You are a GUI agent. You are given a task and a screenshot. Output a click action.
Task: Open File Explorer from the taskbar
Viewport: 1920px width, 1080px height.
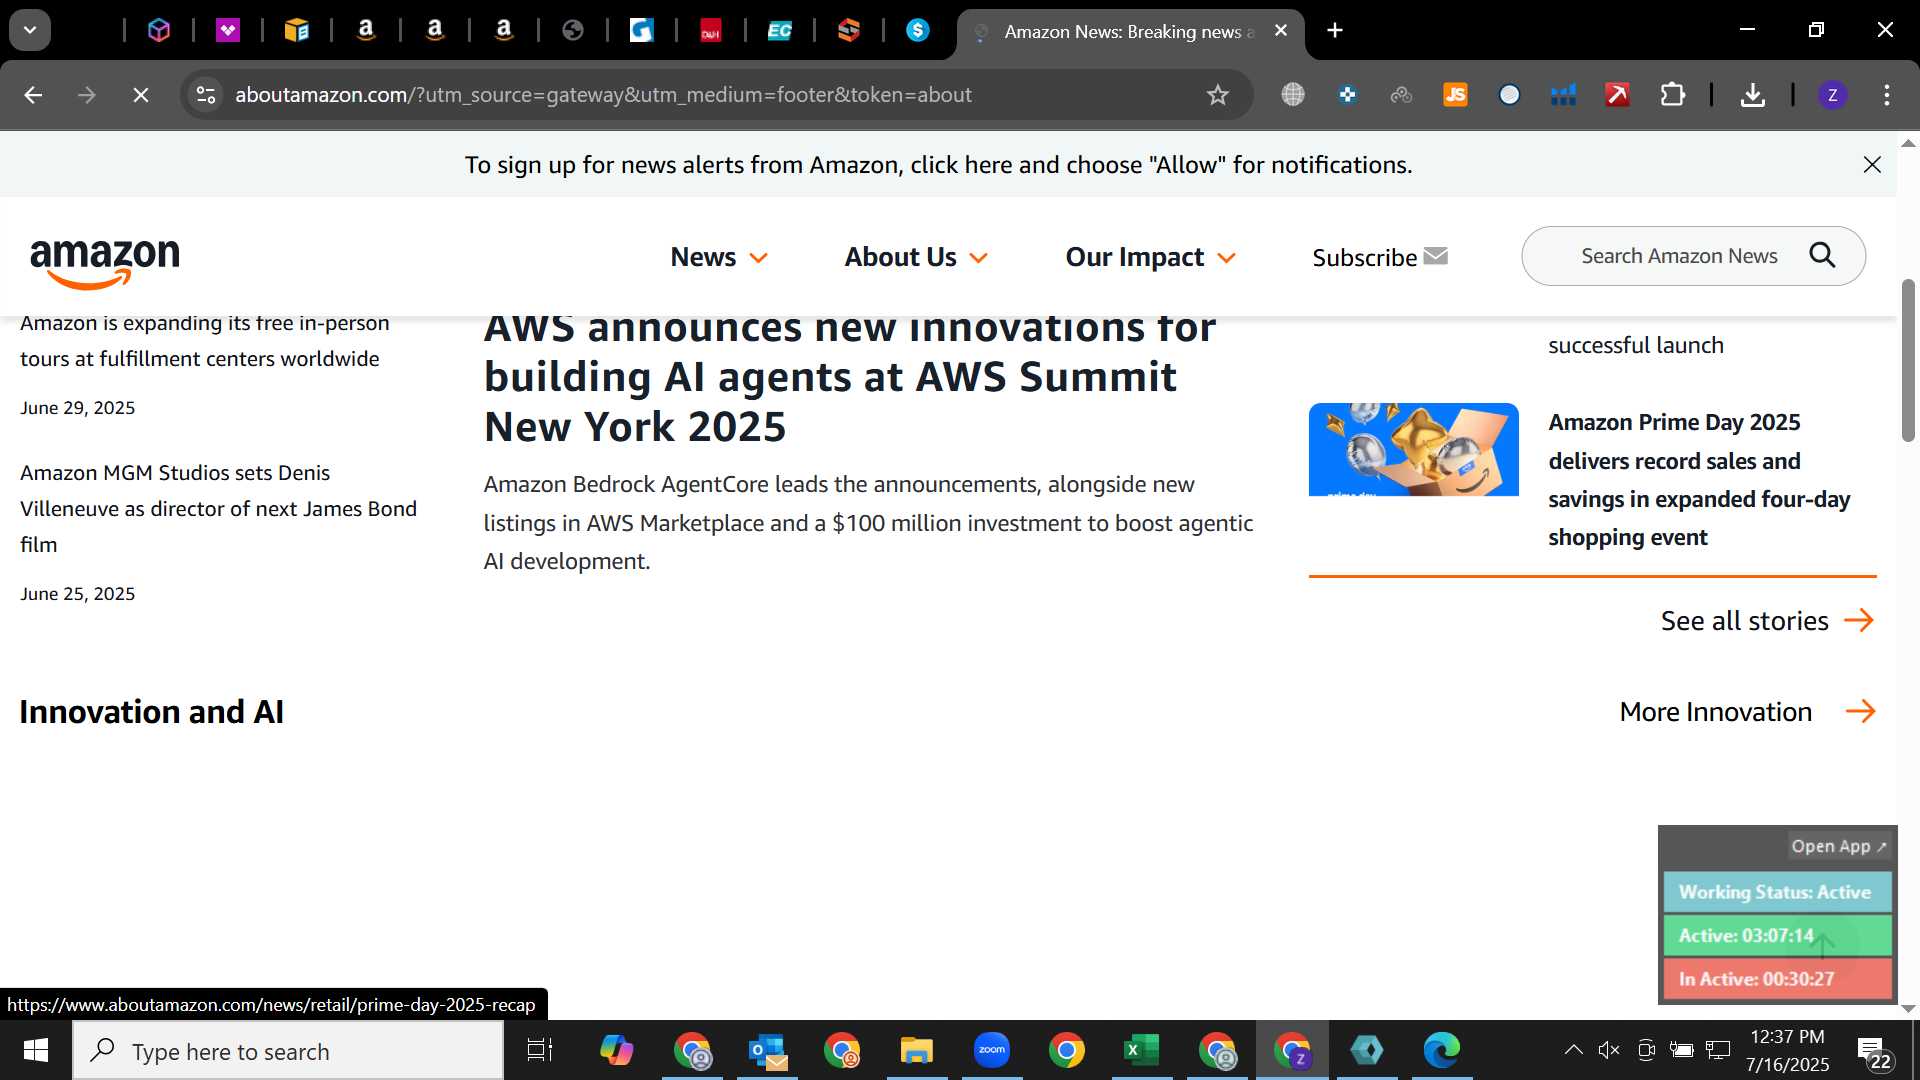916,1051
